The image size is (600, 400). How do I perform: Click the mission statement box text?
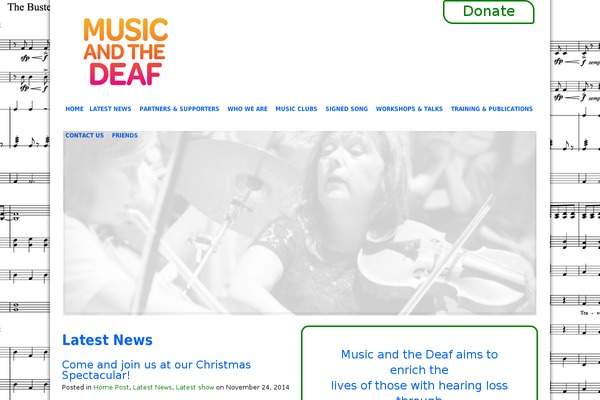coord(419,374)
